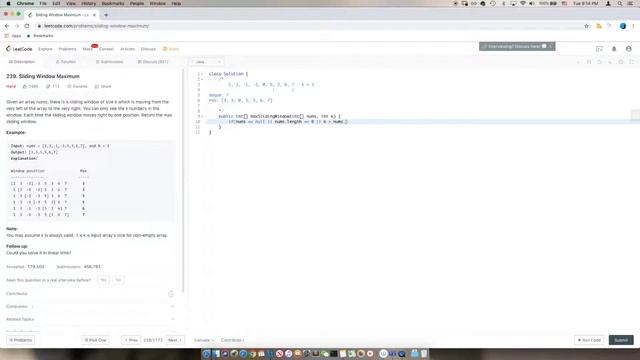Open the Contribute link at bottom

pyautogui.click(x=232, y=340)
